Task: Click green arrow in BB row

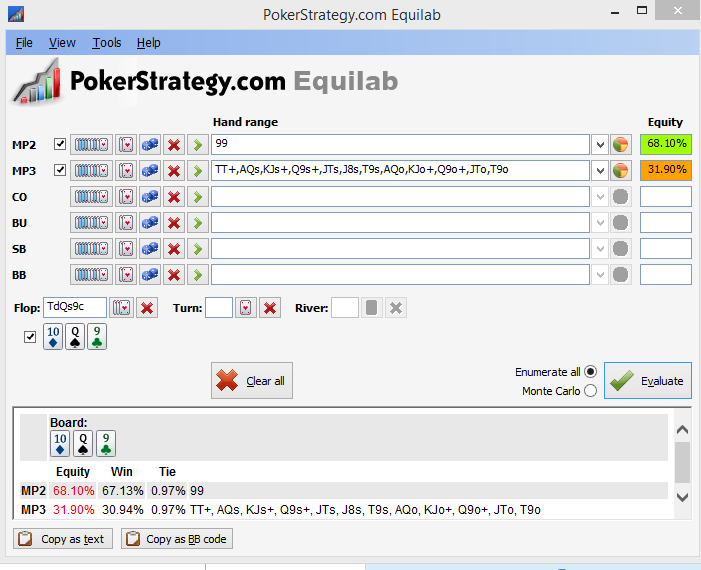Action: tap(198, 274)
